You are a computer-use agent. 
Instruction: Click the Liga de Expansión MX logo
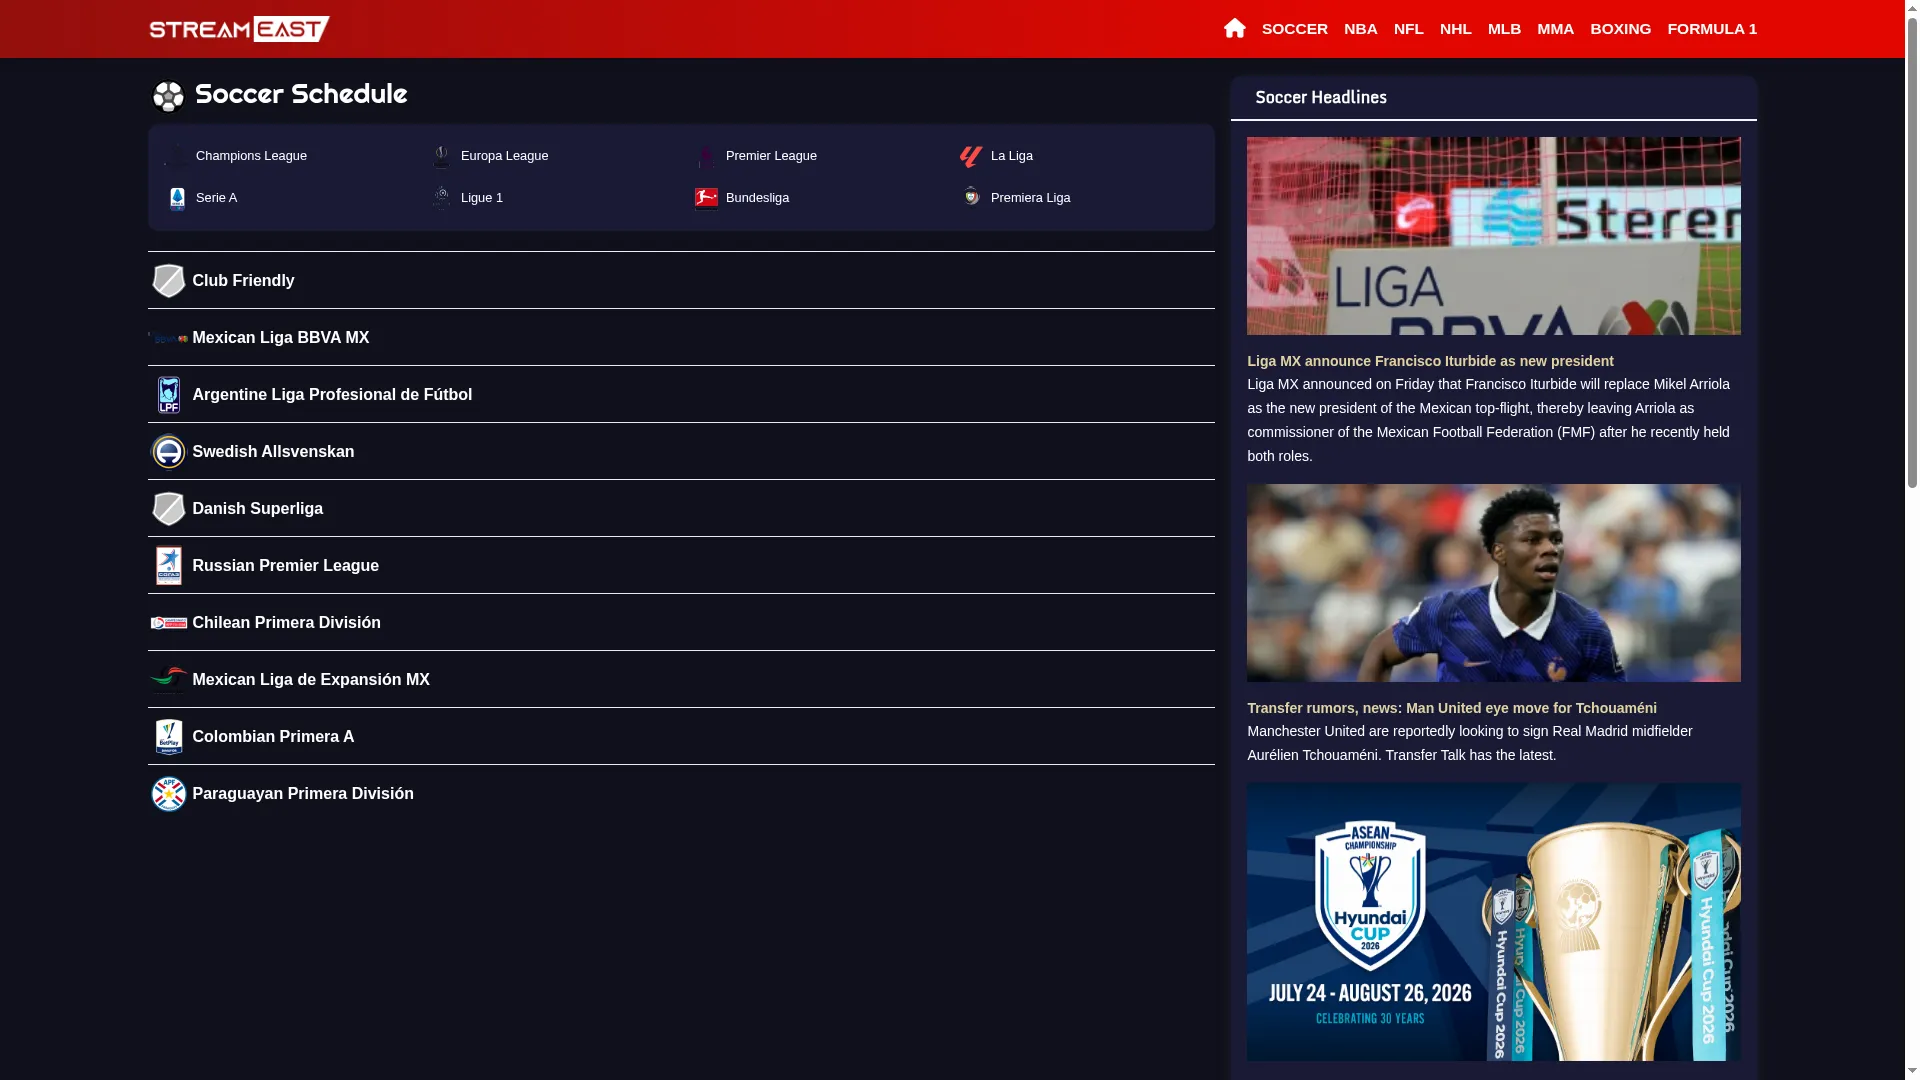(x=168, y=679)
